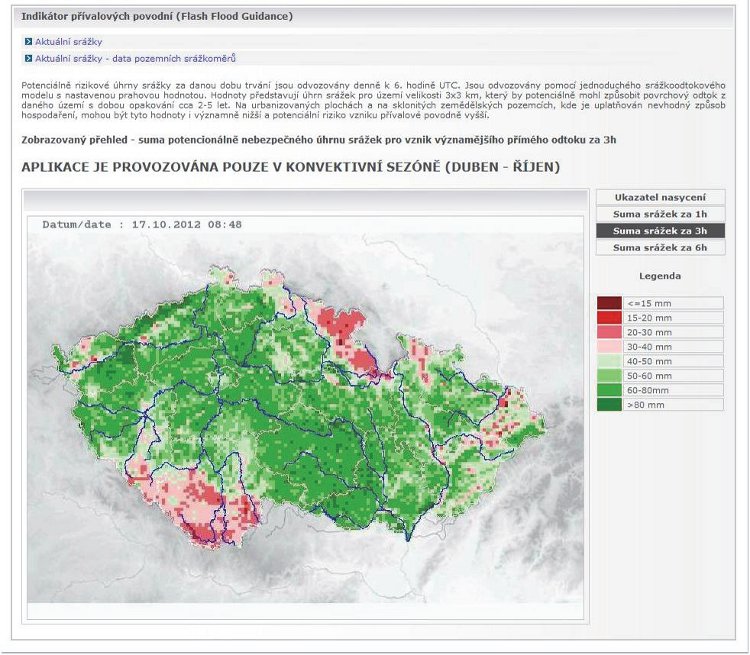Screen dimensions: 750x655
Task: Click the 40-50 mm pale green swatch
Action: (x=609, y=361)
